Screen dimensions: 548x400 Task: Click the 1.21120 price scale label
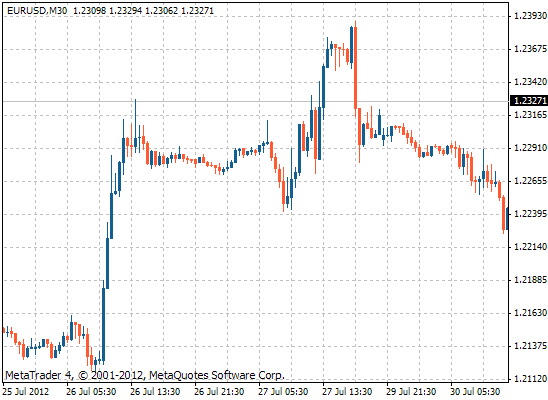point(530,379)
